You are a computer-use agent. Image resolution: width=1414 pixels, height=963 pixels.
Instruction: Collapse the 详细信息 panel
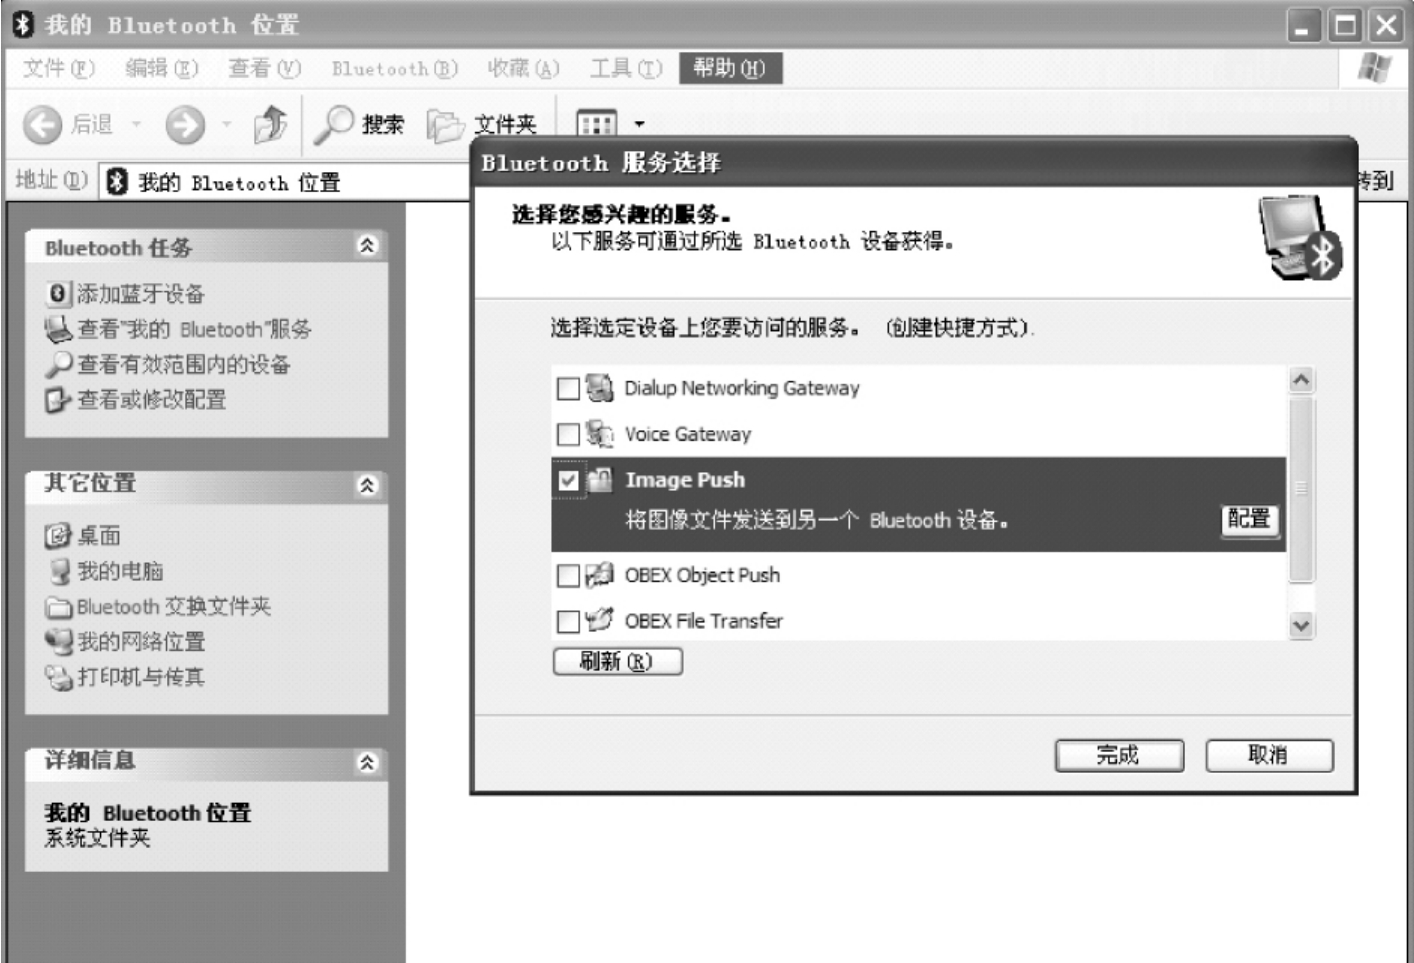tap(368, 762)
